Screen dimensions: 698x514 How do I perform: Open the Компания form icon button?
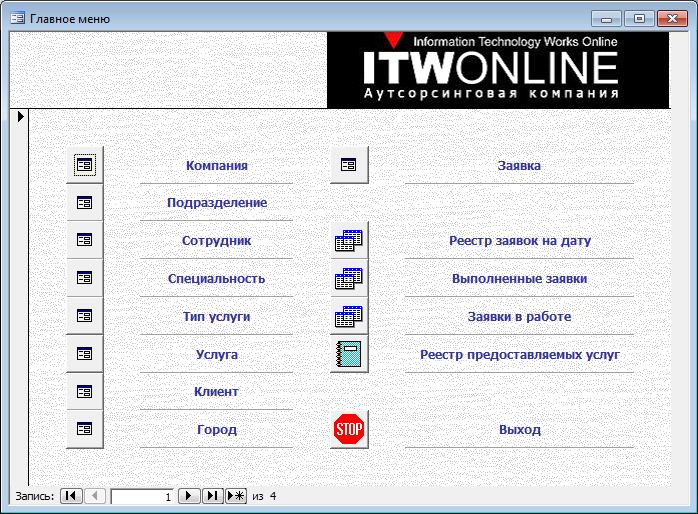click(85, 165)
